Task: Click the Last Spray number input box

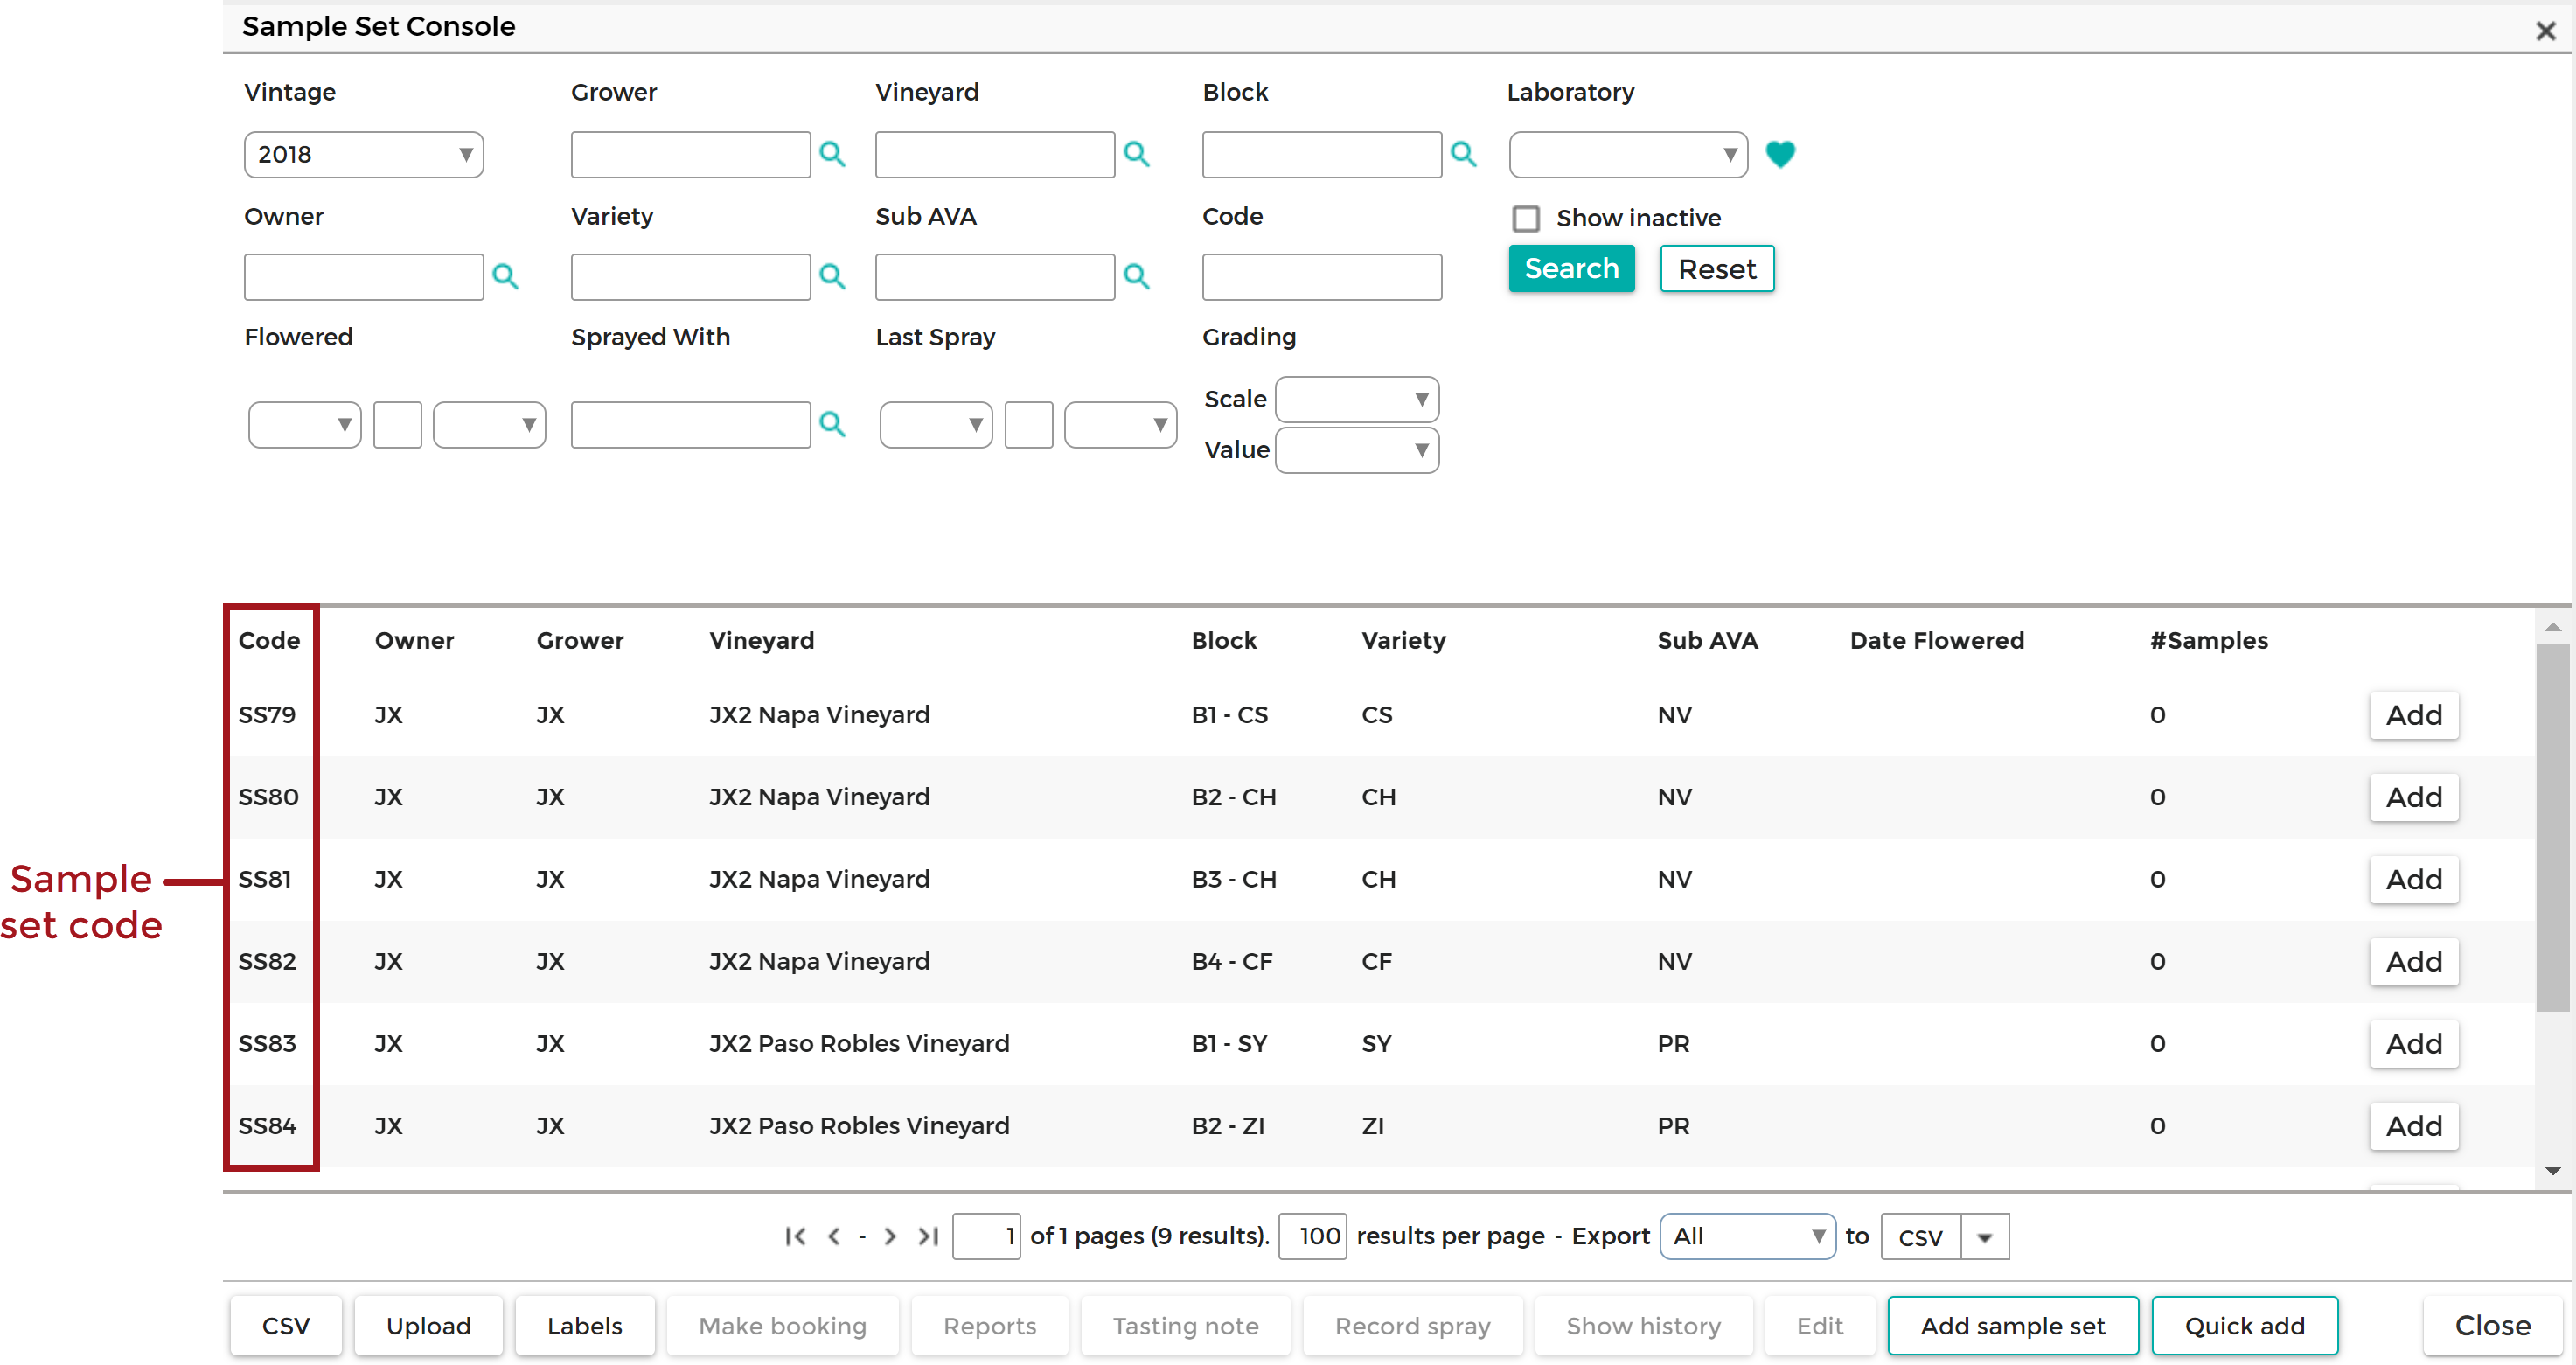Action: [1028, 424]
